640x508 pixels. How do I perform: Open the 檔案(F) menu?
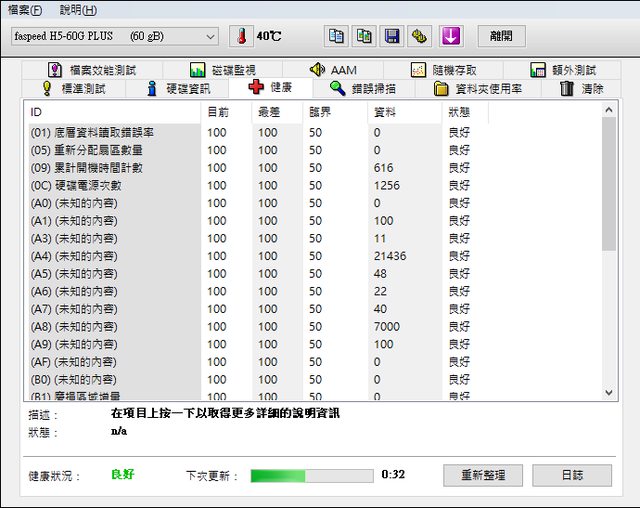25,10
